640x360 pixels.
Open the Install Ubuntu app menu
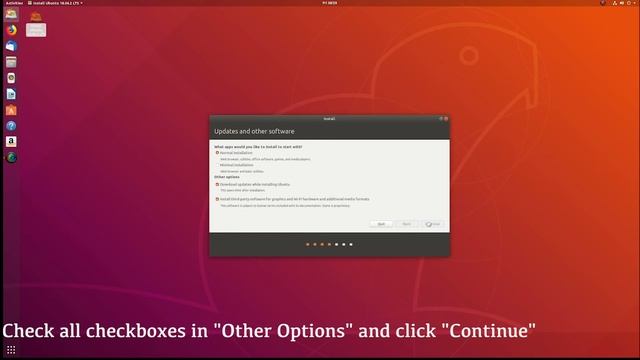coord(55,3)
